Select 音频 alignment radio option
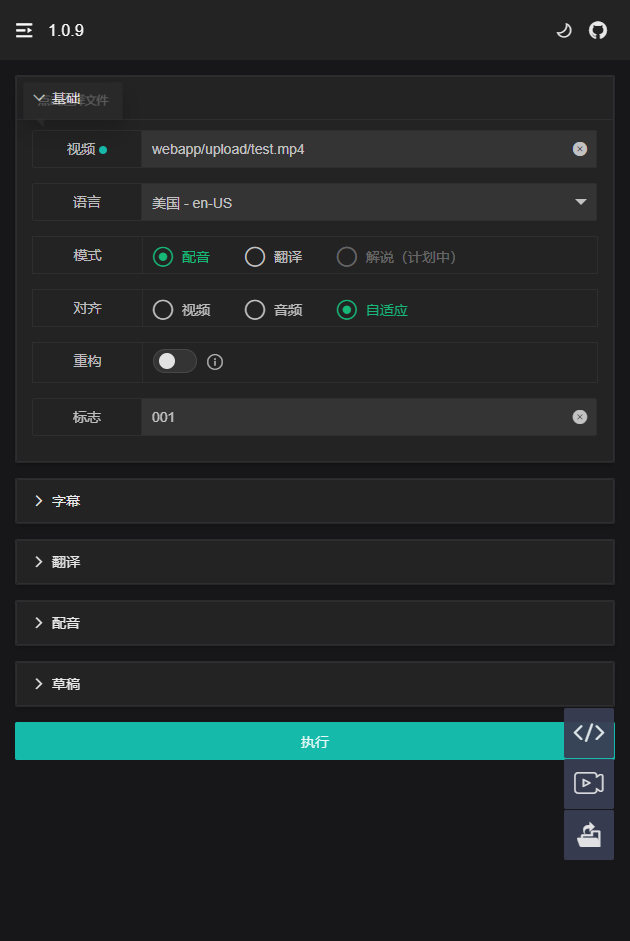The width and height of the screenshot is (630, 941). [x=274, y=310]
